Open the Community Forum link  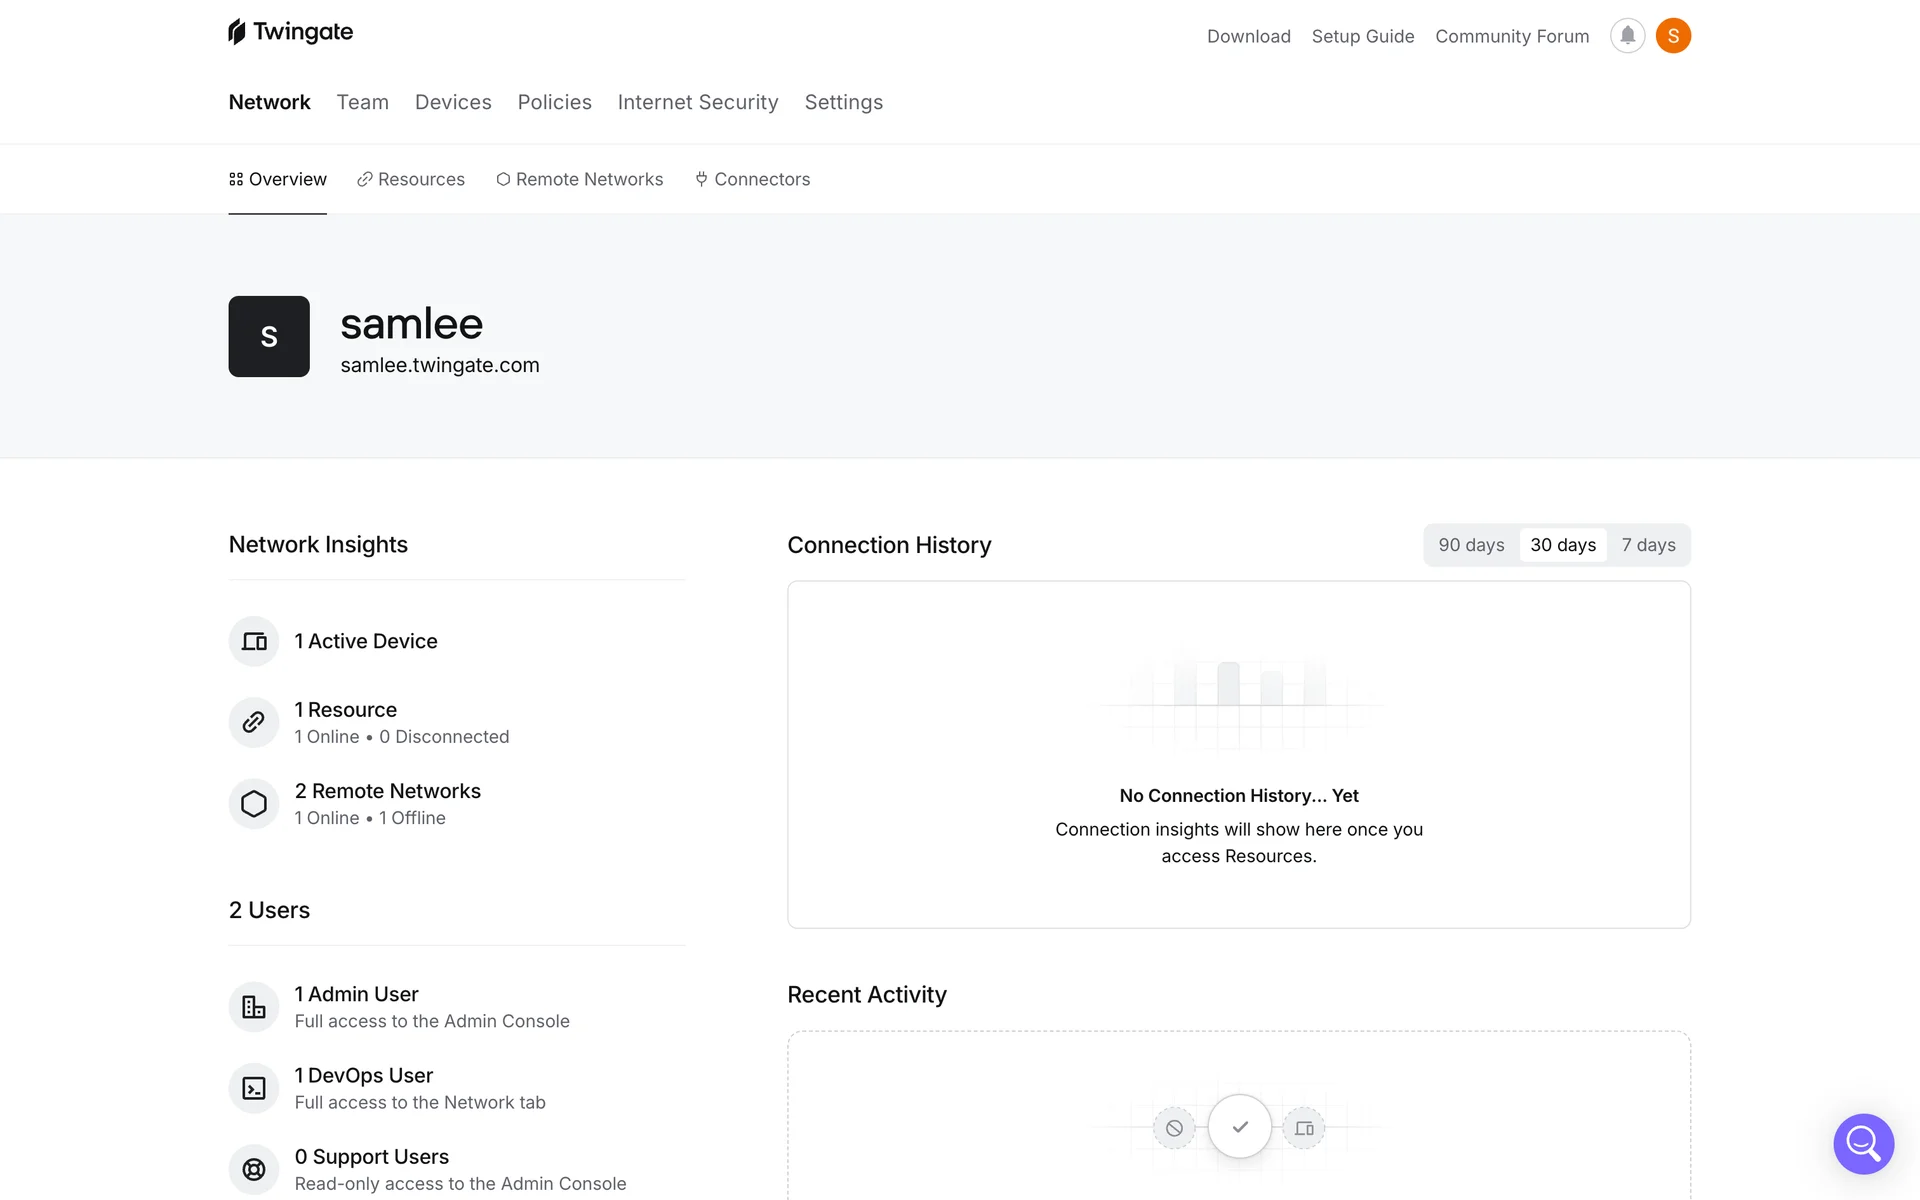1512,36
